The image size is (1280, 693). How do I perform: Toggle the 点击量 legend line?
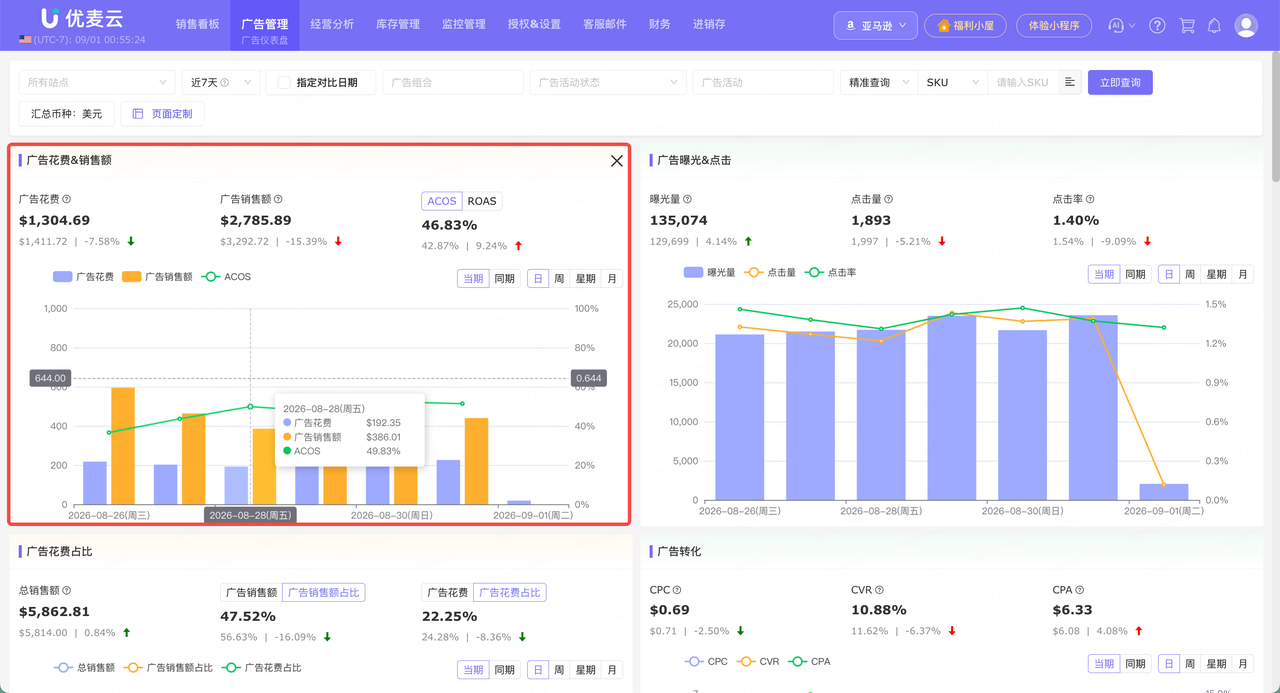click(x=771, y=272)
